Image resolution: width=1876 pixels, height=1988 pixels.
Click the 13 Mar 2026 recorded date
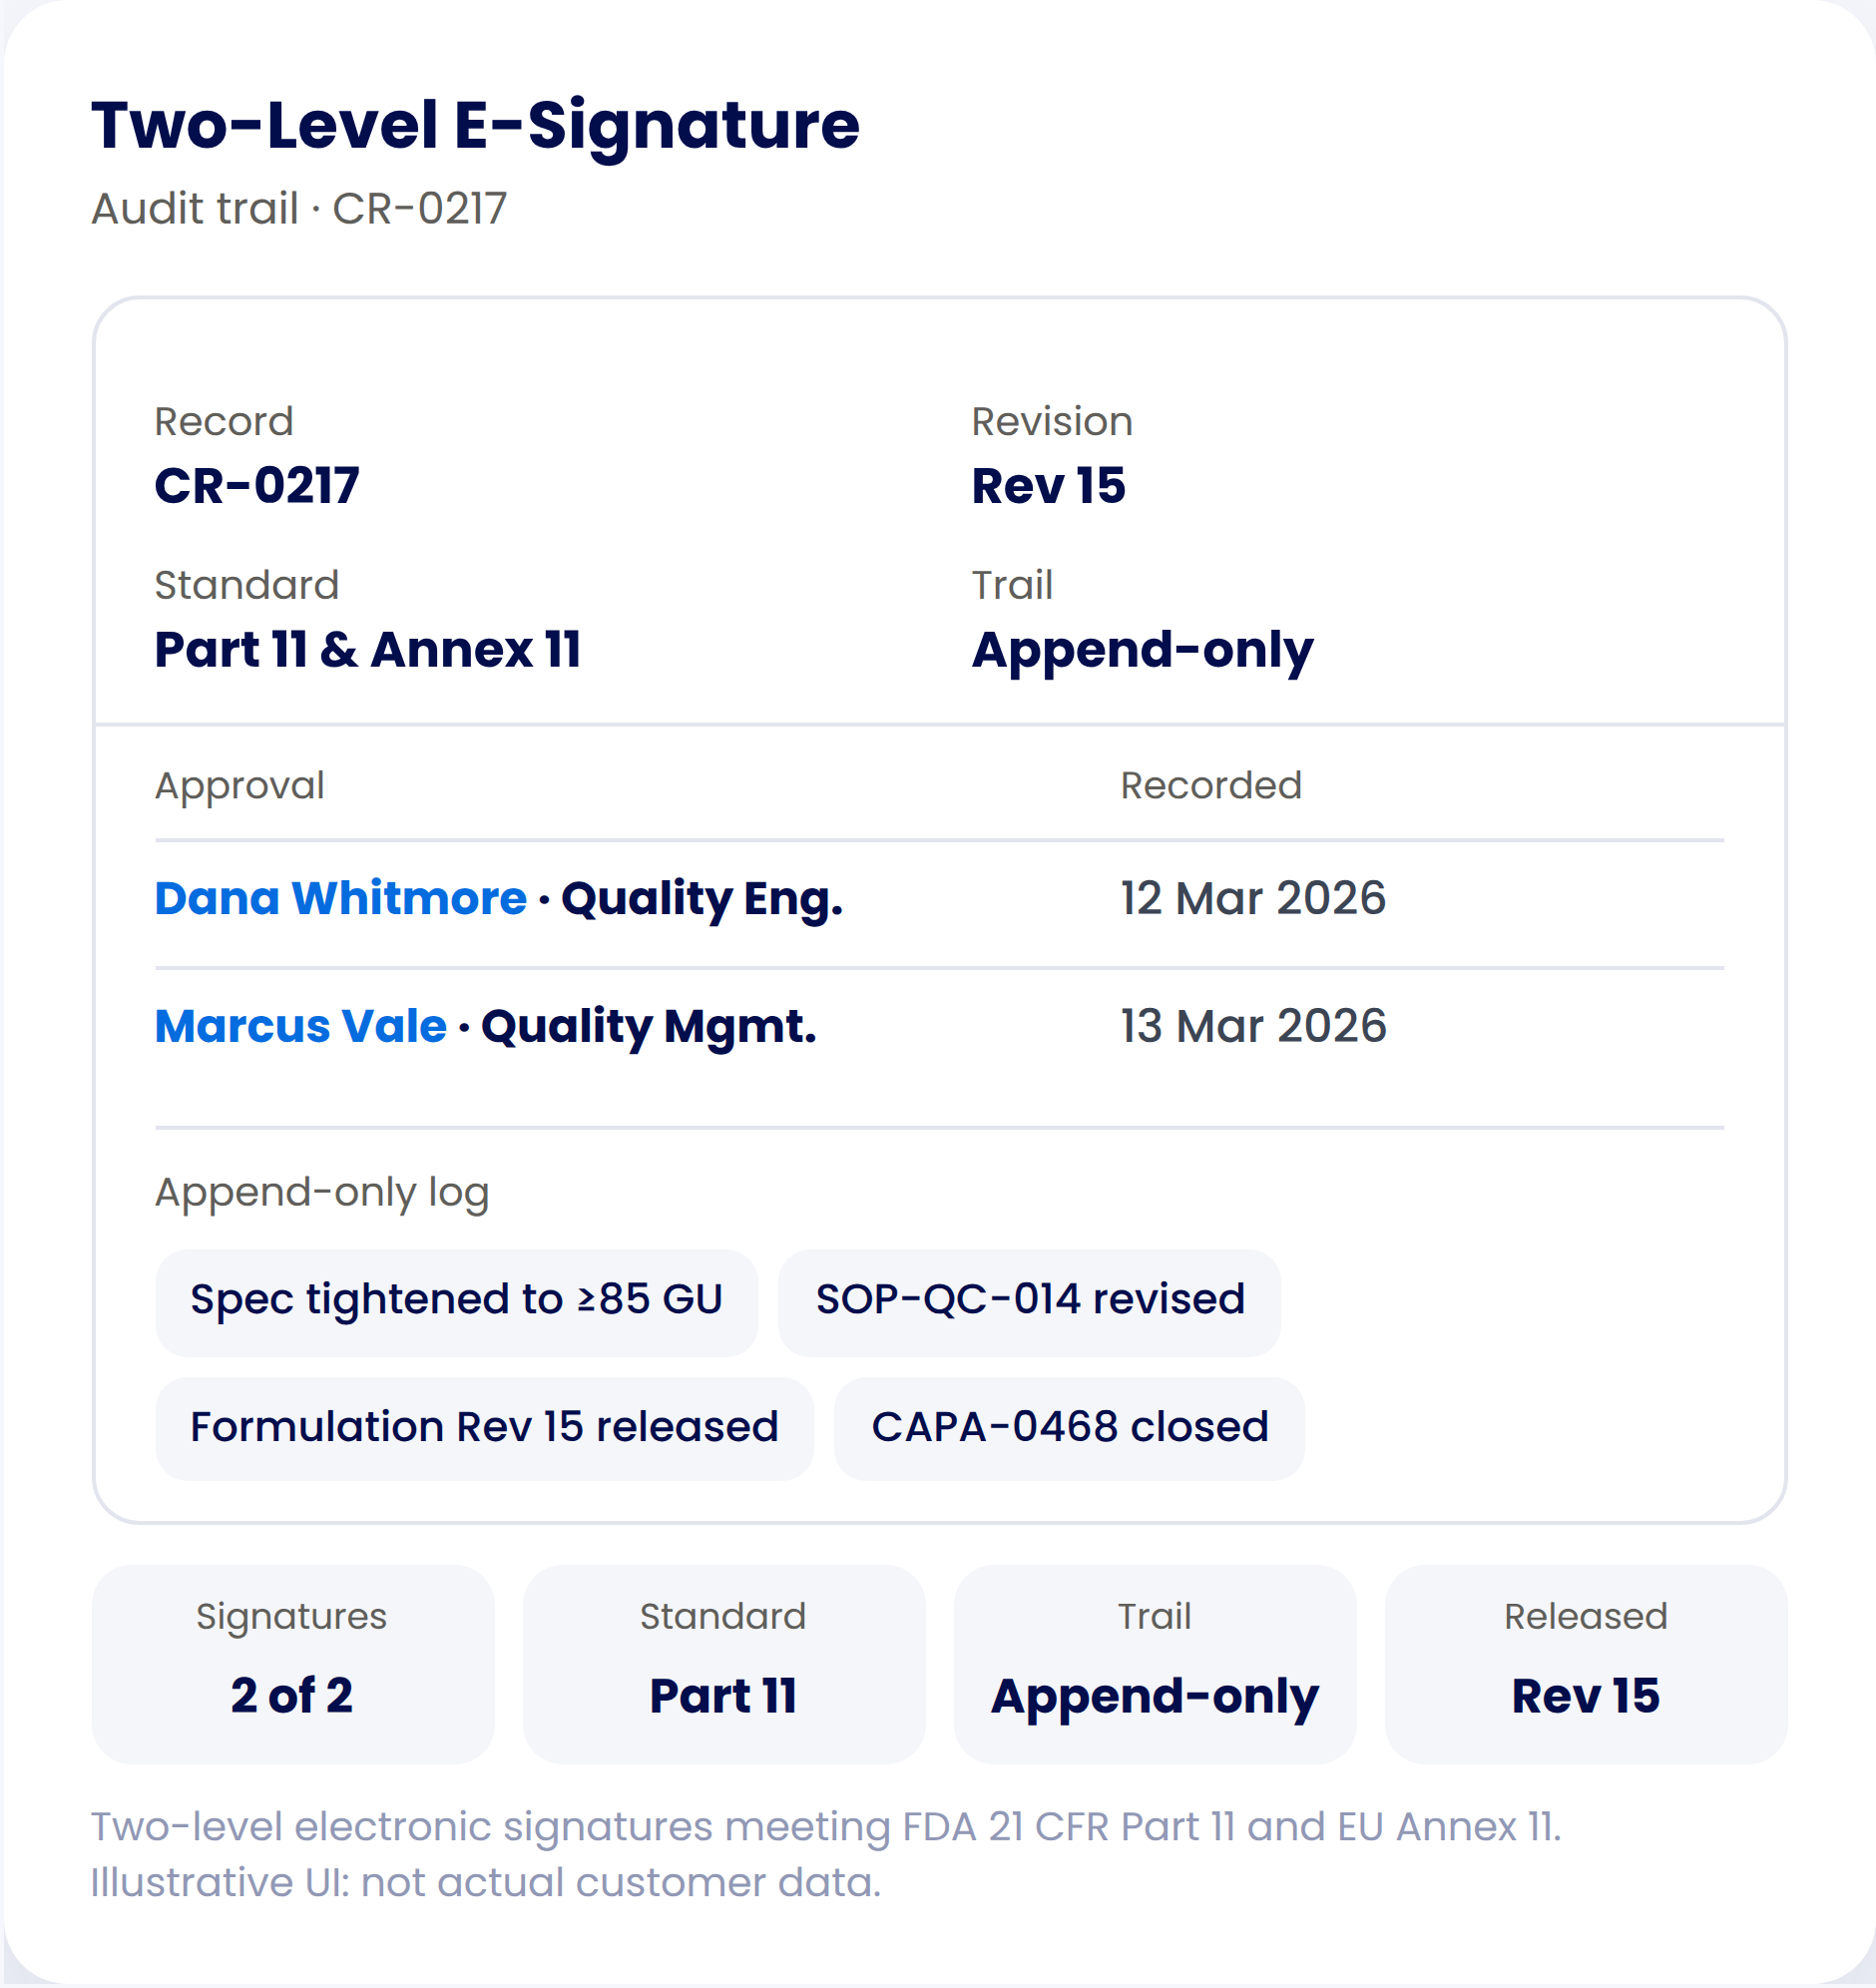click(x=1253, y=1026)
